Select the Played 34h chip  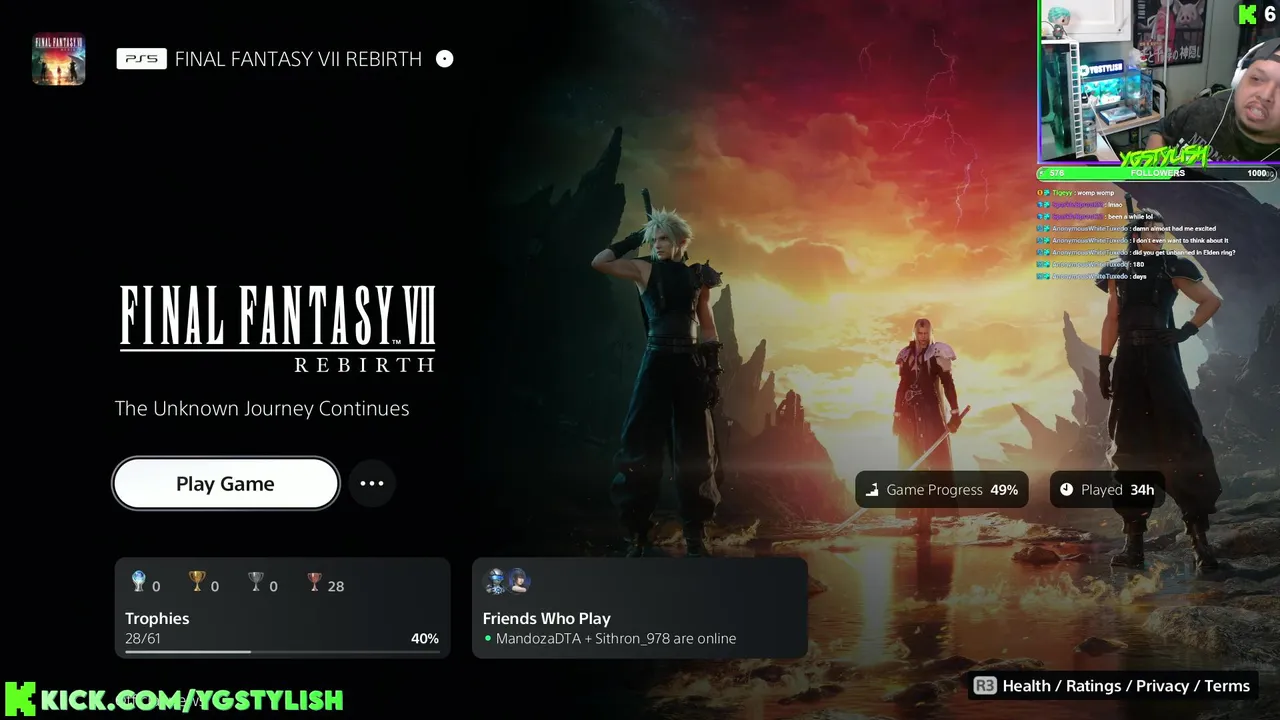(x=1107, y=489)
